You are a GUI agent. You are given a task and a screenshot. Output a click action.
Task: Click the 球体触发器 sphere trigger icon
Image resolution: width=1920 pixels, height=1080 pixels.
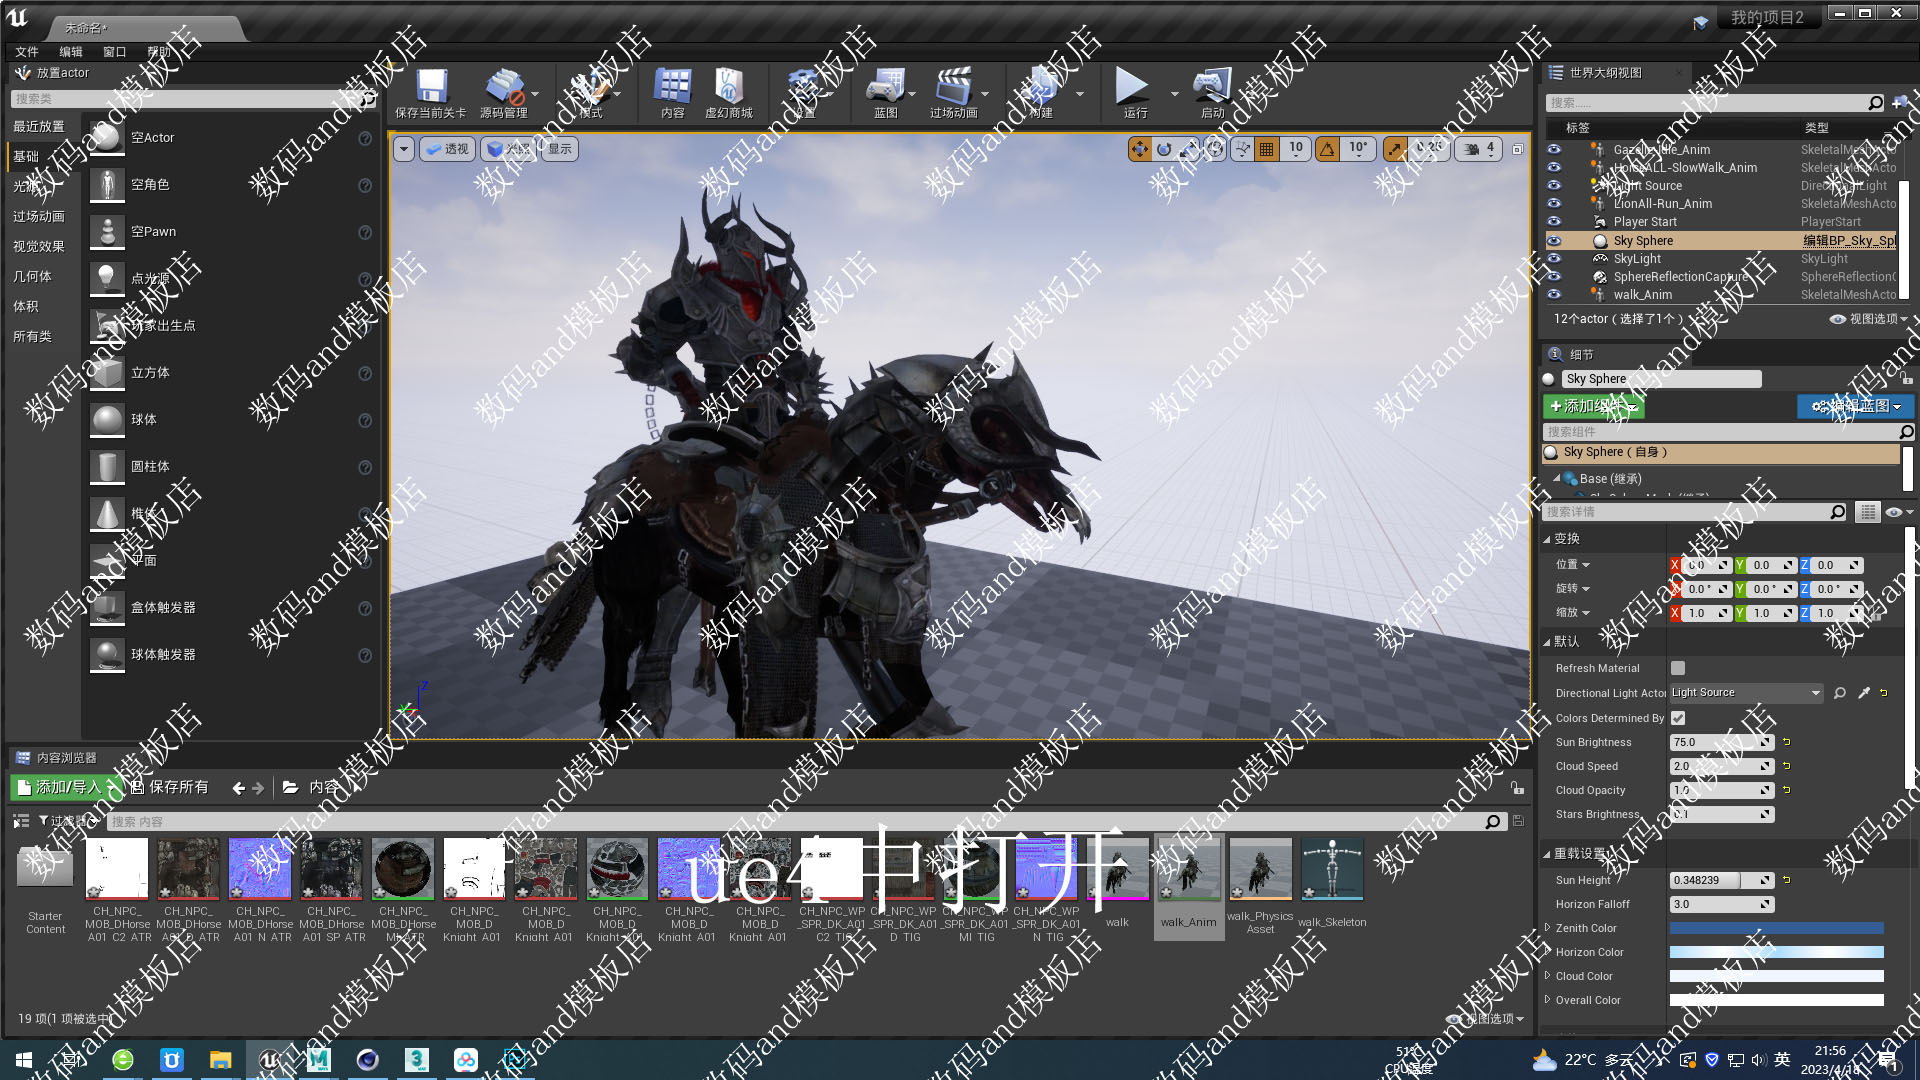tap(107, 655)
